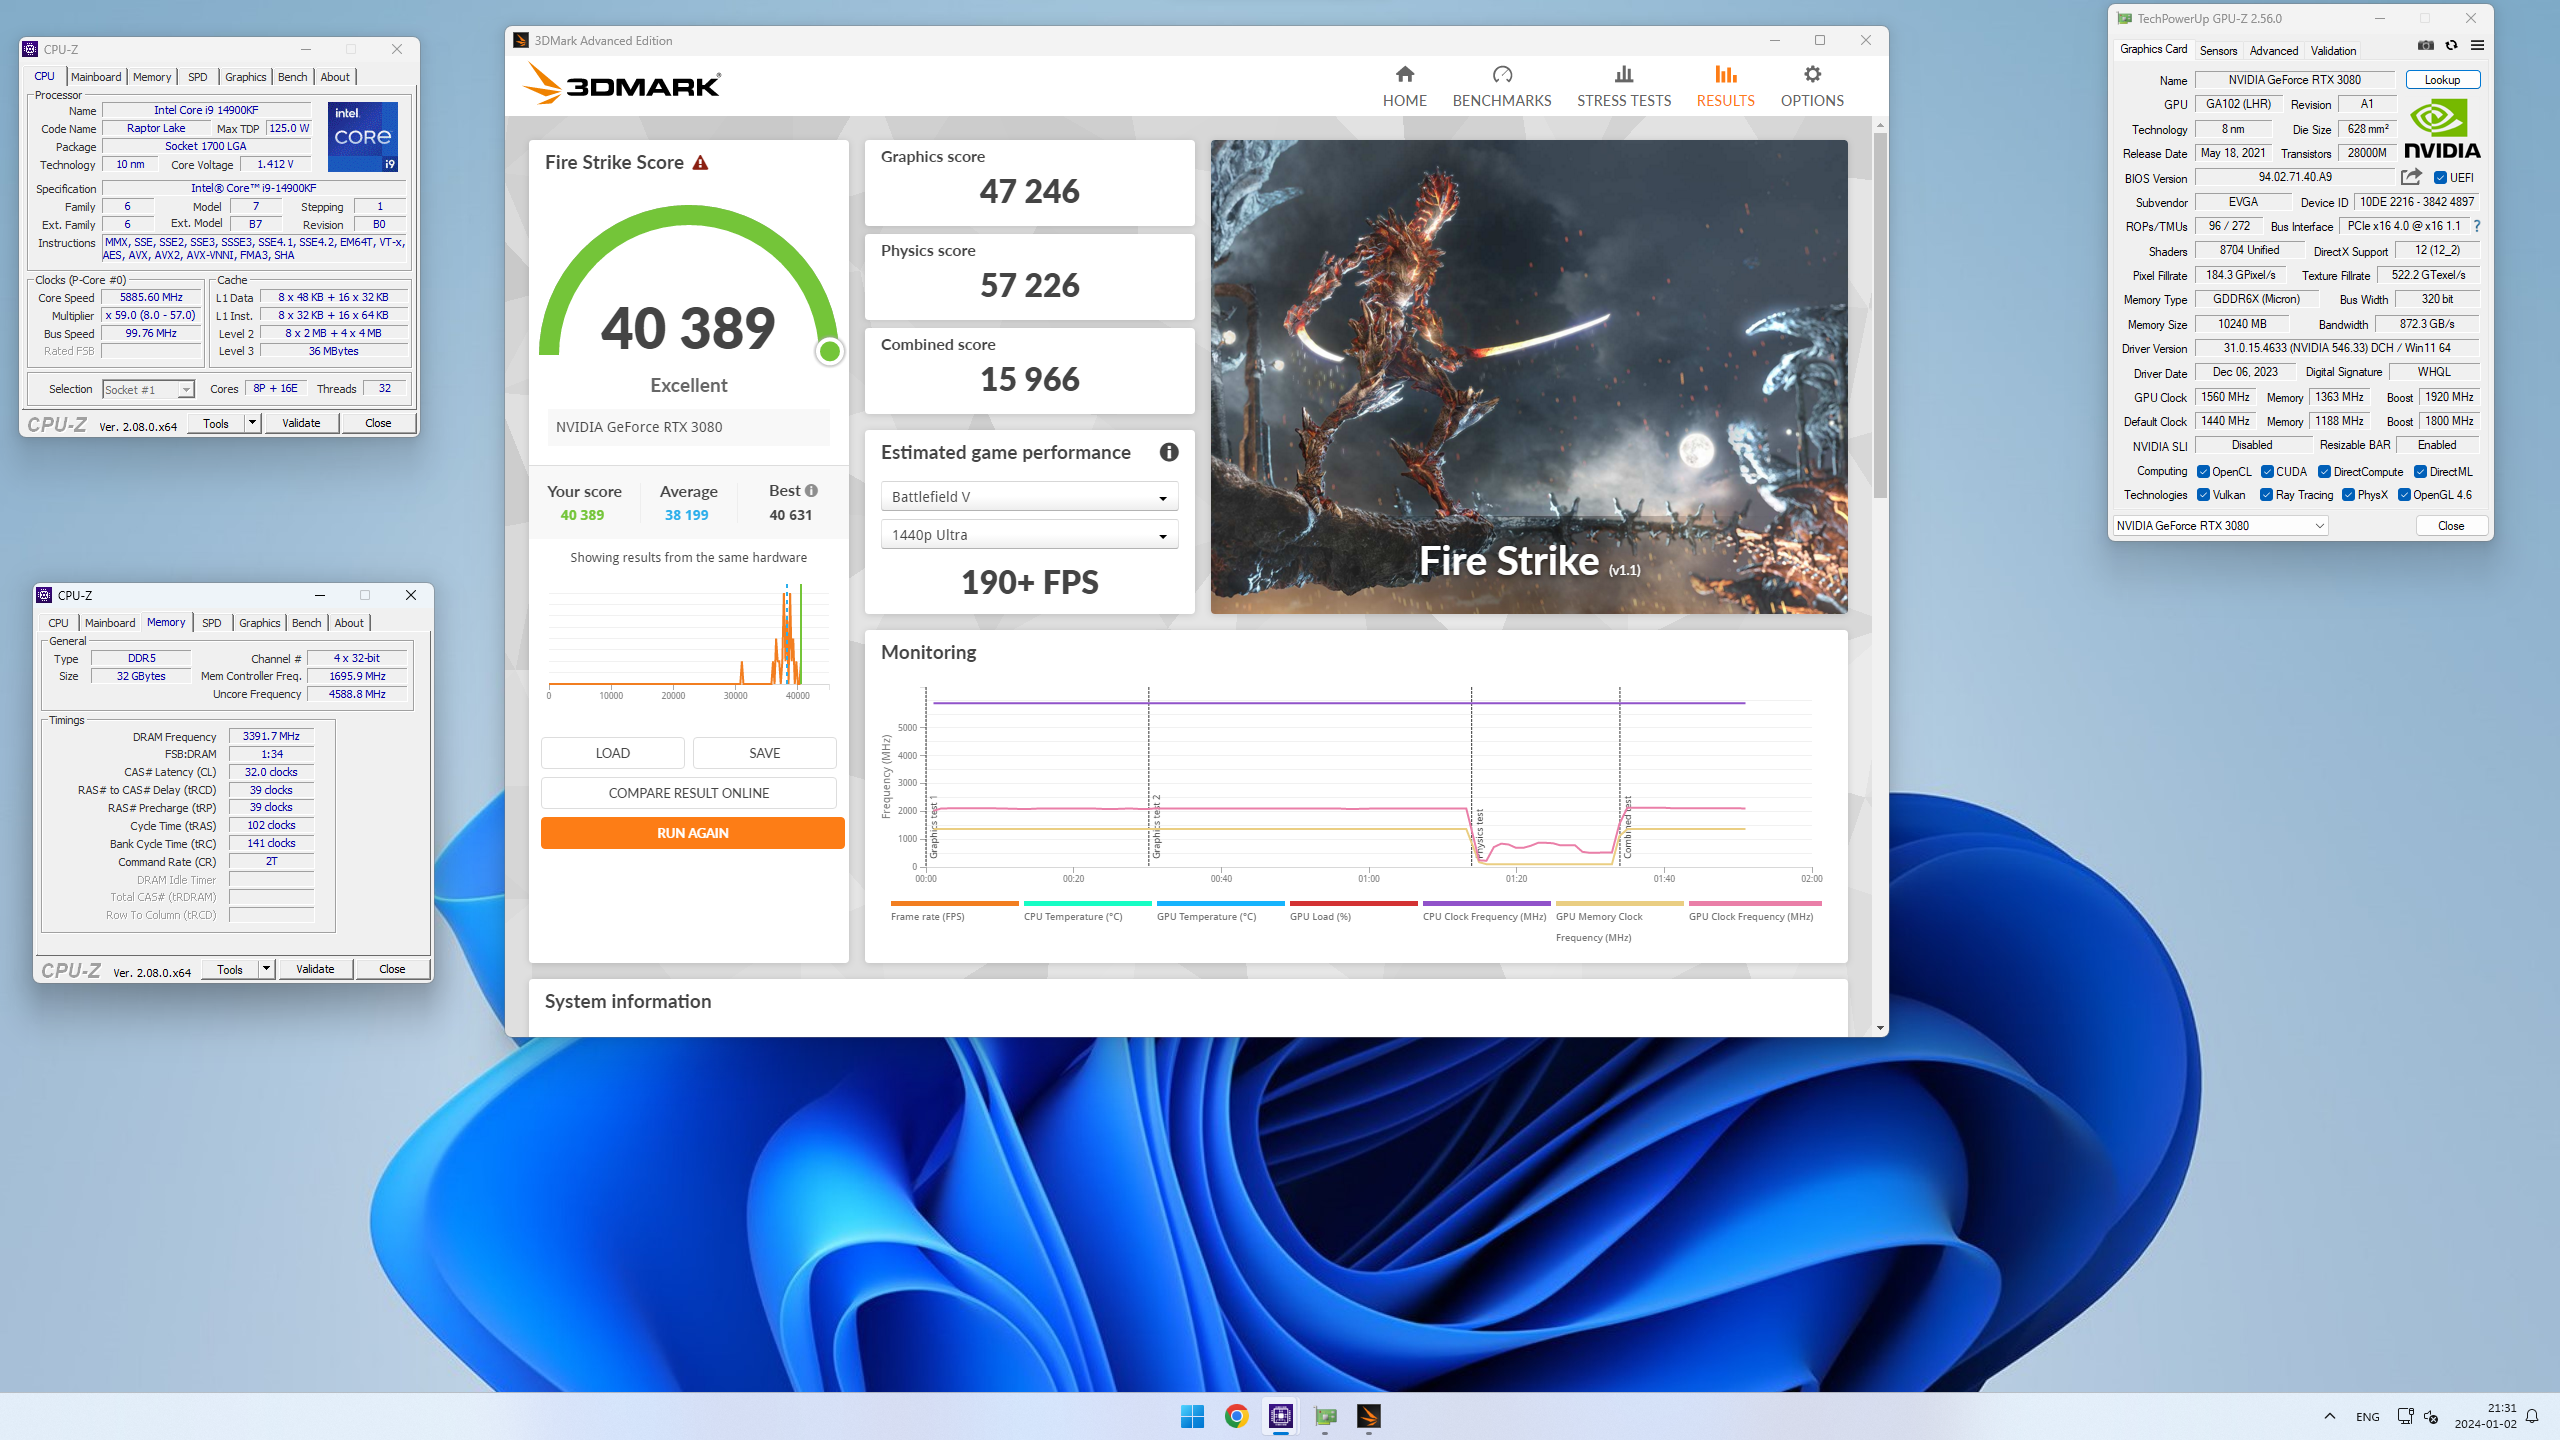Click the 3DMark logo
Image resolution: width=2560 pixels, height=1440 pixels.
point(621,84)
